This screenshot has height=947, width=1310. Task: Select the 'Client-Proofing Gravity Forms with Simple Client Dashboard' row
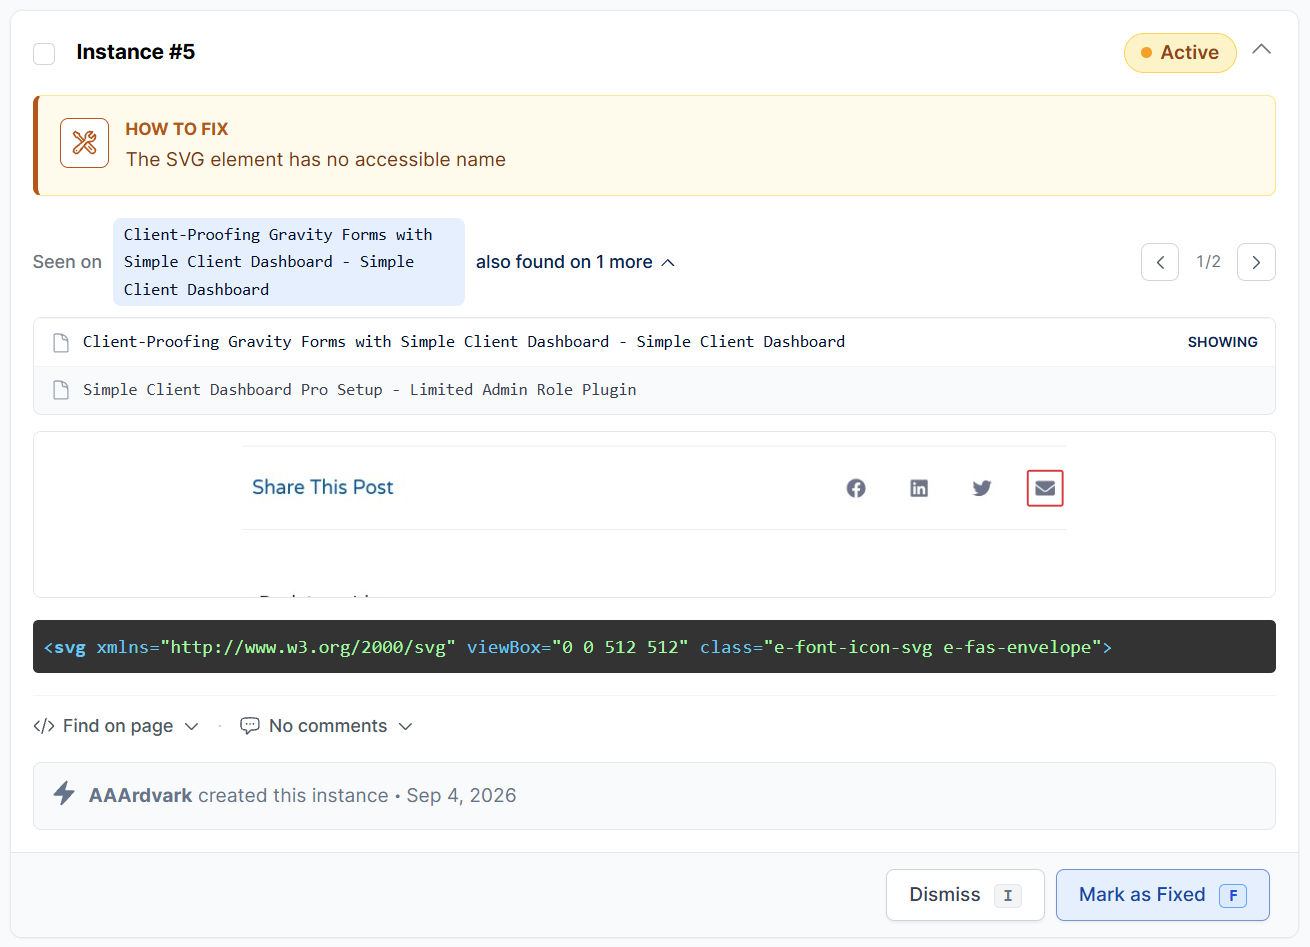[654, 342]
